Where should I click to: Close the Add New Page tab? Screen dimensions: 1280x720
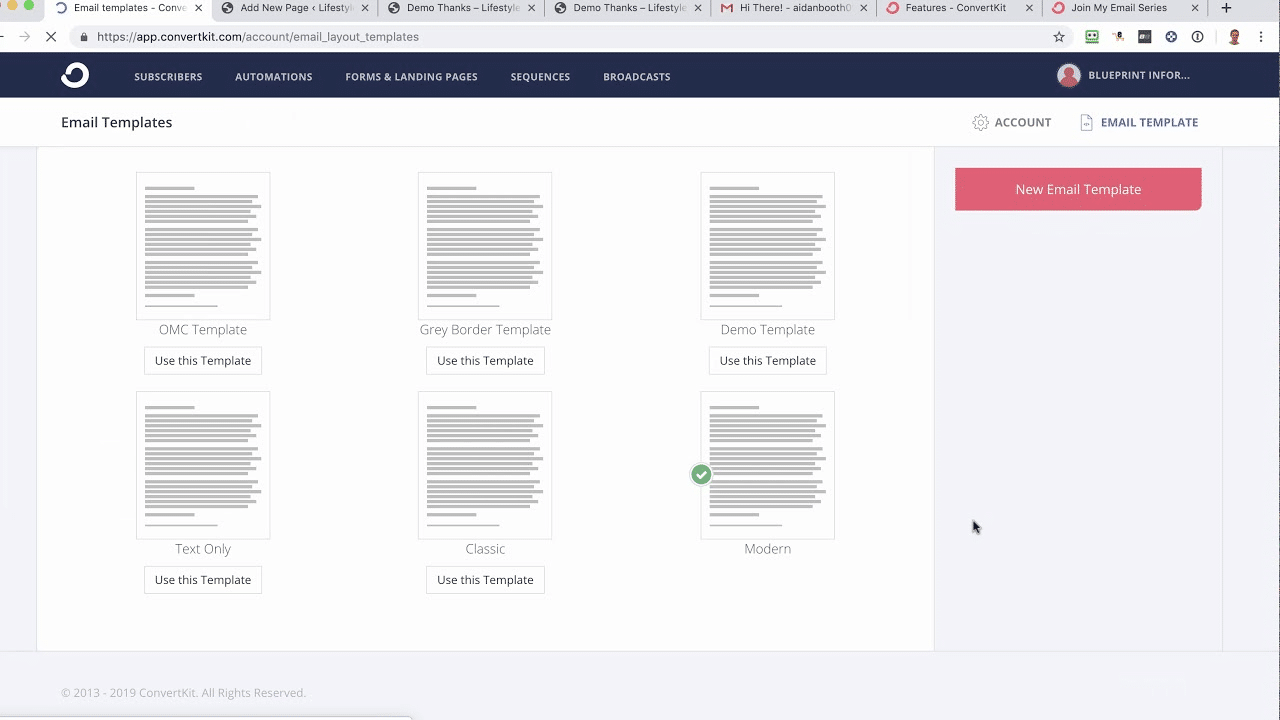coord(365,8)
